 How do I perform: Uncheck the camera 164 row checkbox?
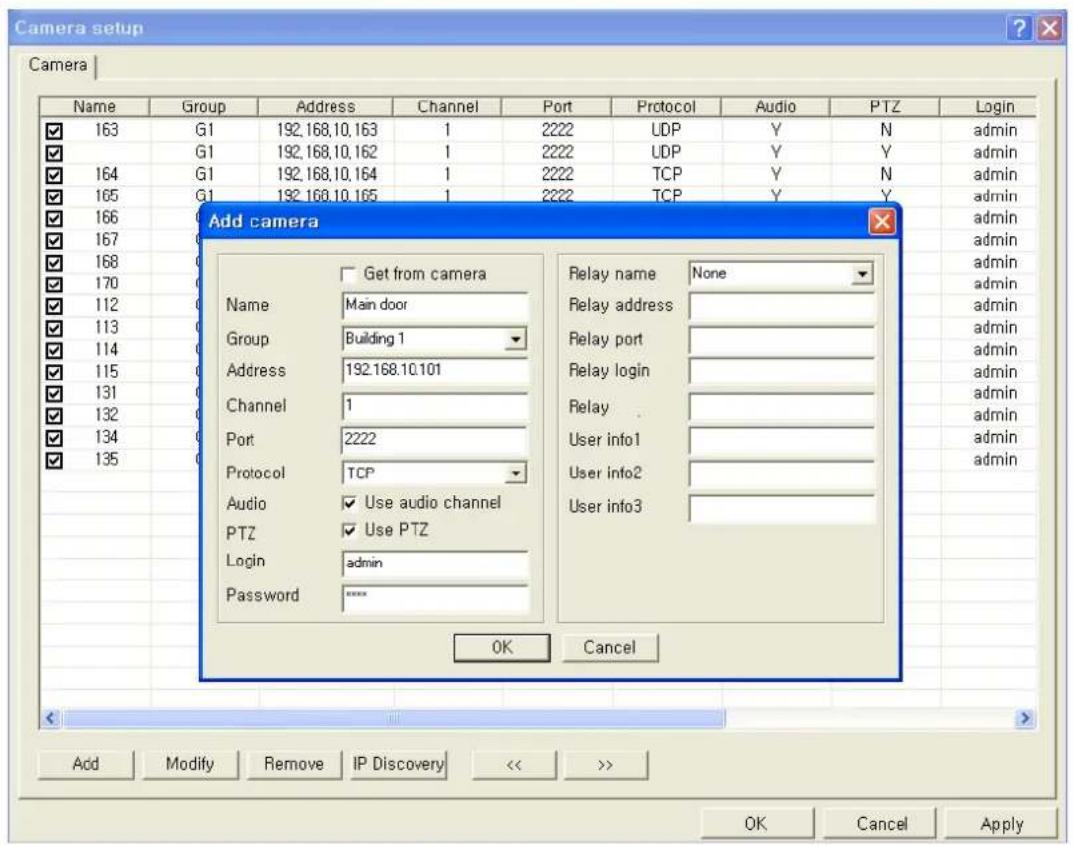click(53, 175)
